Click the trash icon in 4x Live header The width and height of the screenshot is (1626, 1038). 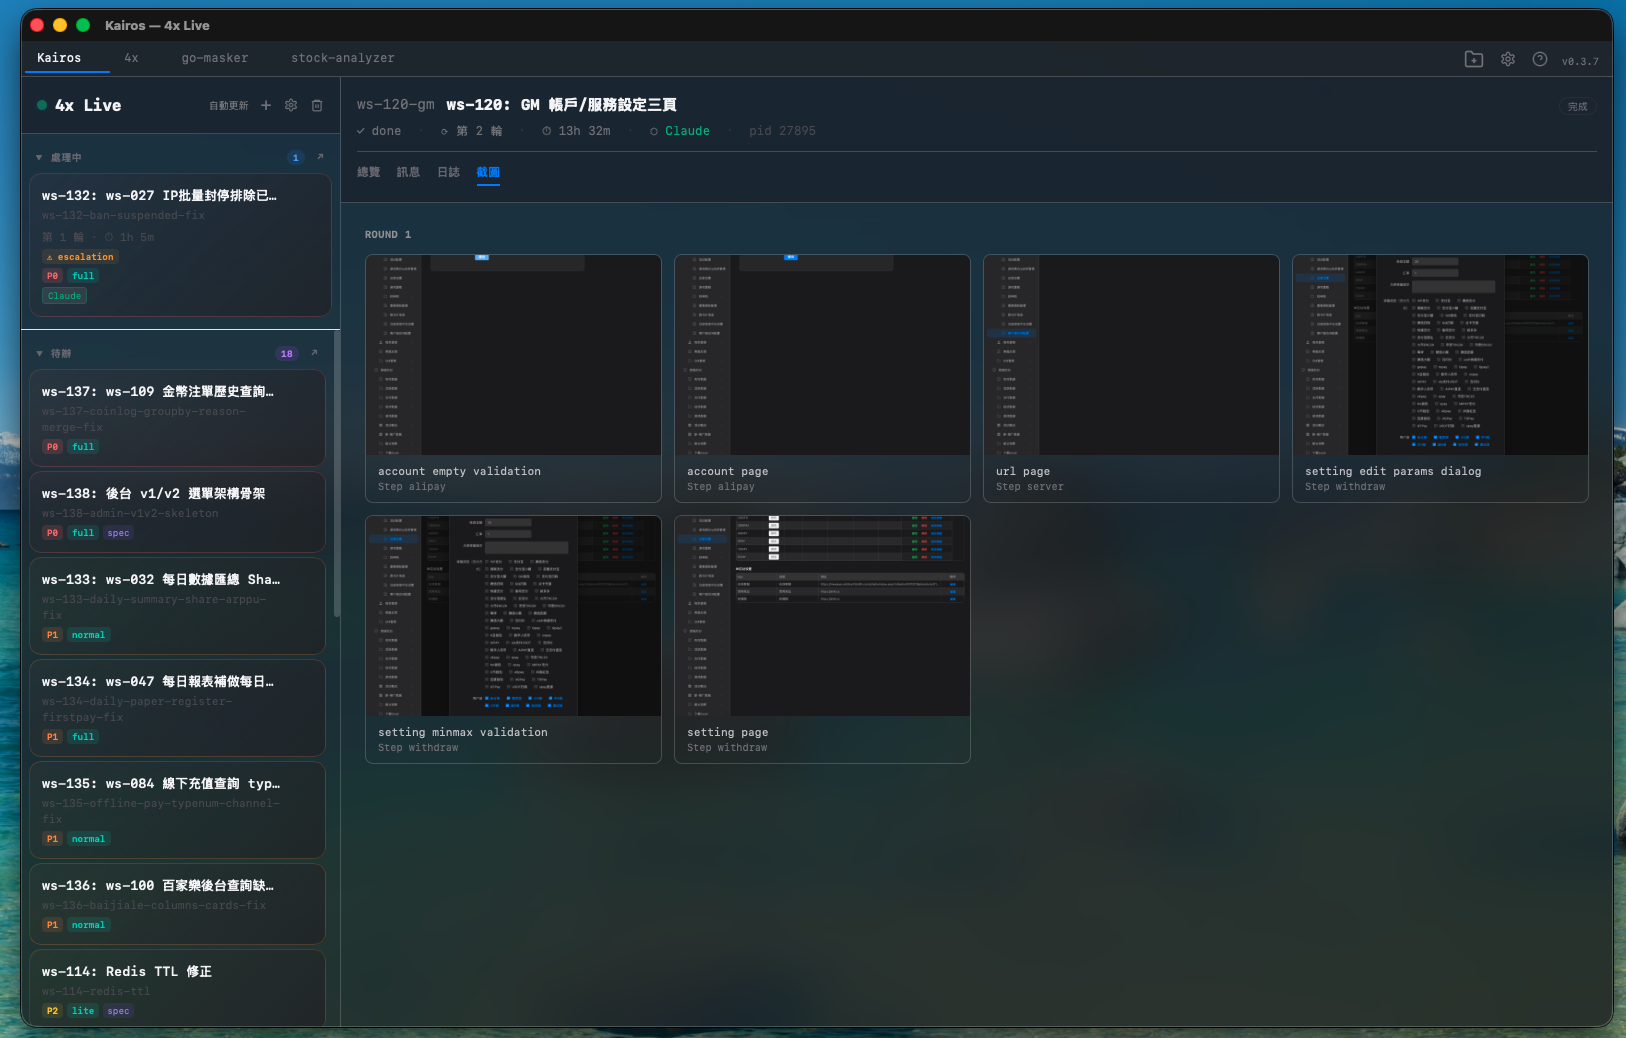(x=317, y=105)
